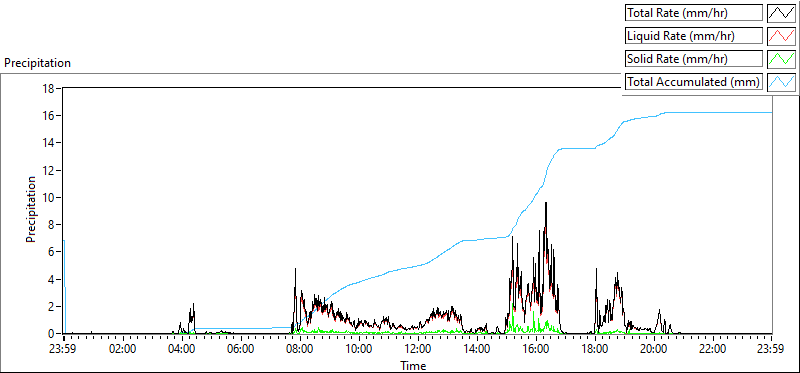Click the Total Rate black line icon

click(x=781, y=13)
